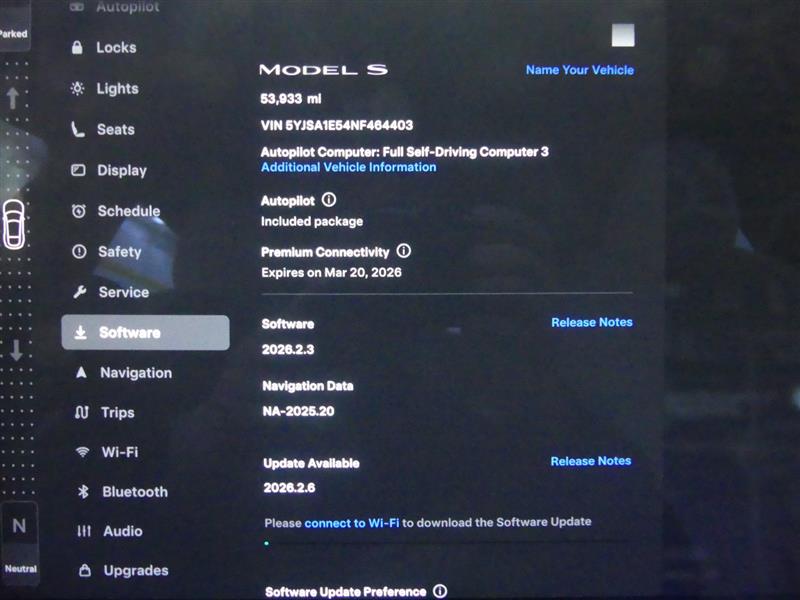Select the Software menu item

click(x=145, y=333)
